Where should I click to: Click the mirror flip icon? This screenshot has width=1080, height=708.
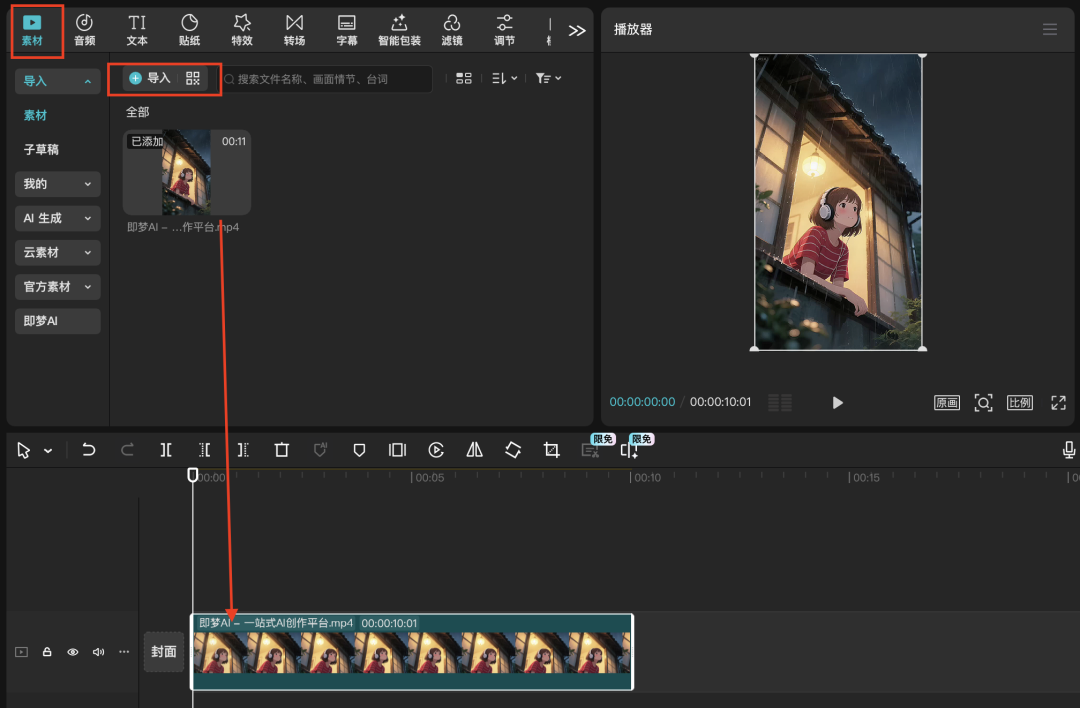(x=475, y=451)
